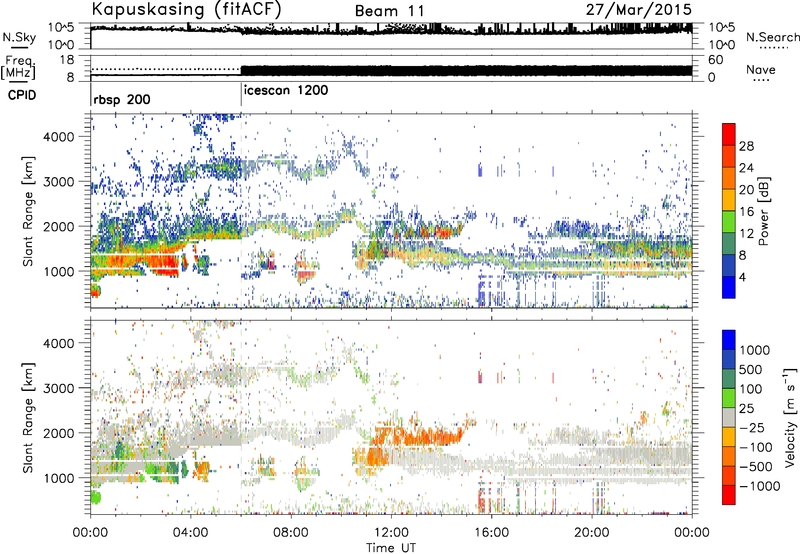Click the 'Beam 11' label

point(389,11)
